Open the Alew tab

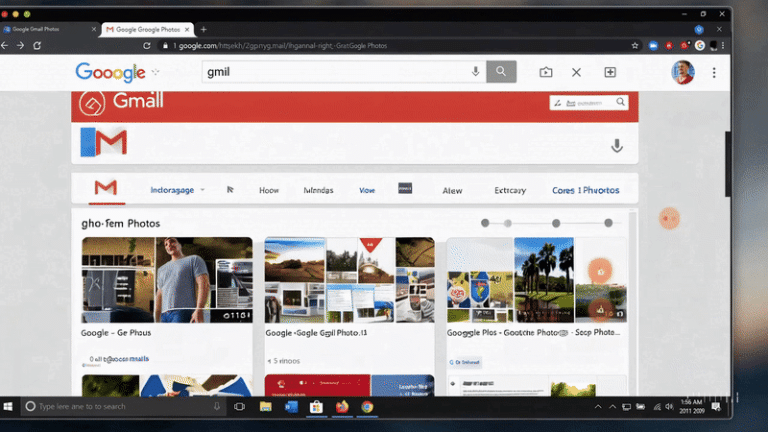[x=452, y=191]
